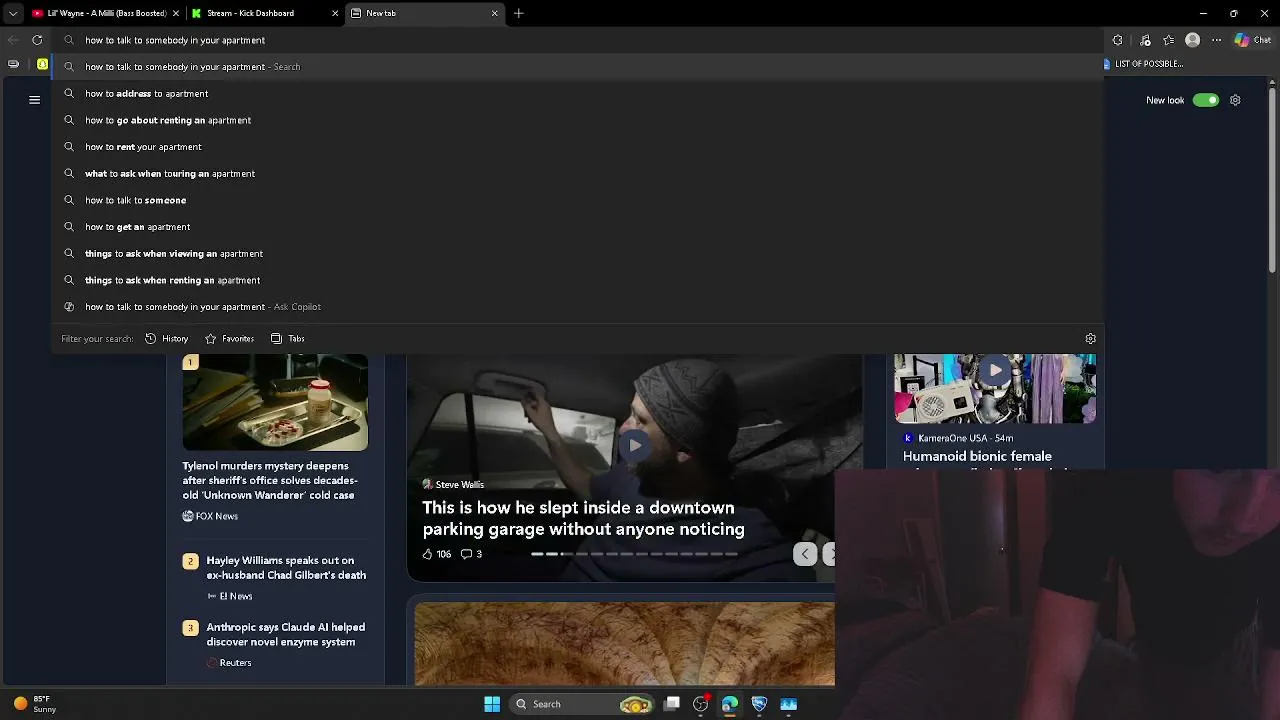Select suggestion 'how to address to apartment'
Image resolution: width=1280 pixels, height=720 pixels.
578,93
